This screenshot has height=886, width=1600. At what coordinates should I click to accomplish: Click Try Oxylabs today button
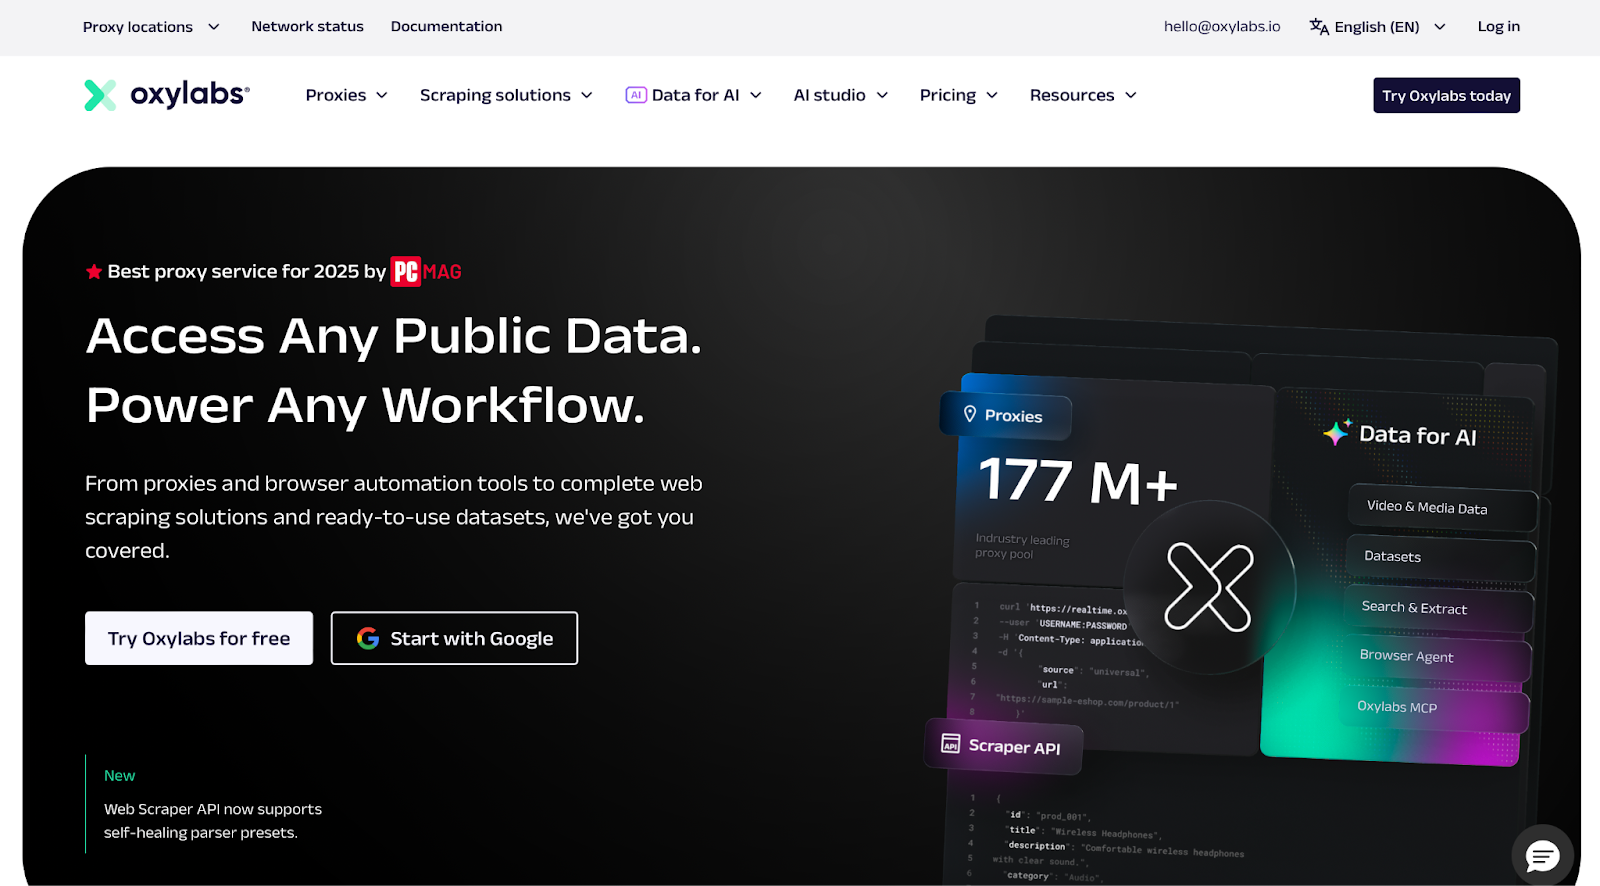coord(1446,95)
